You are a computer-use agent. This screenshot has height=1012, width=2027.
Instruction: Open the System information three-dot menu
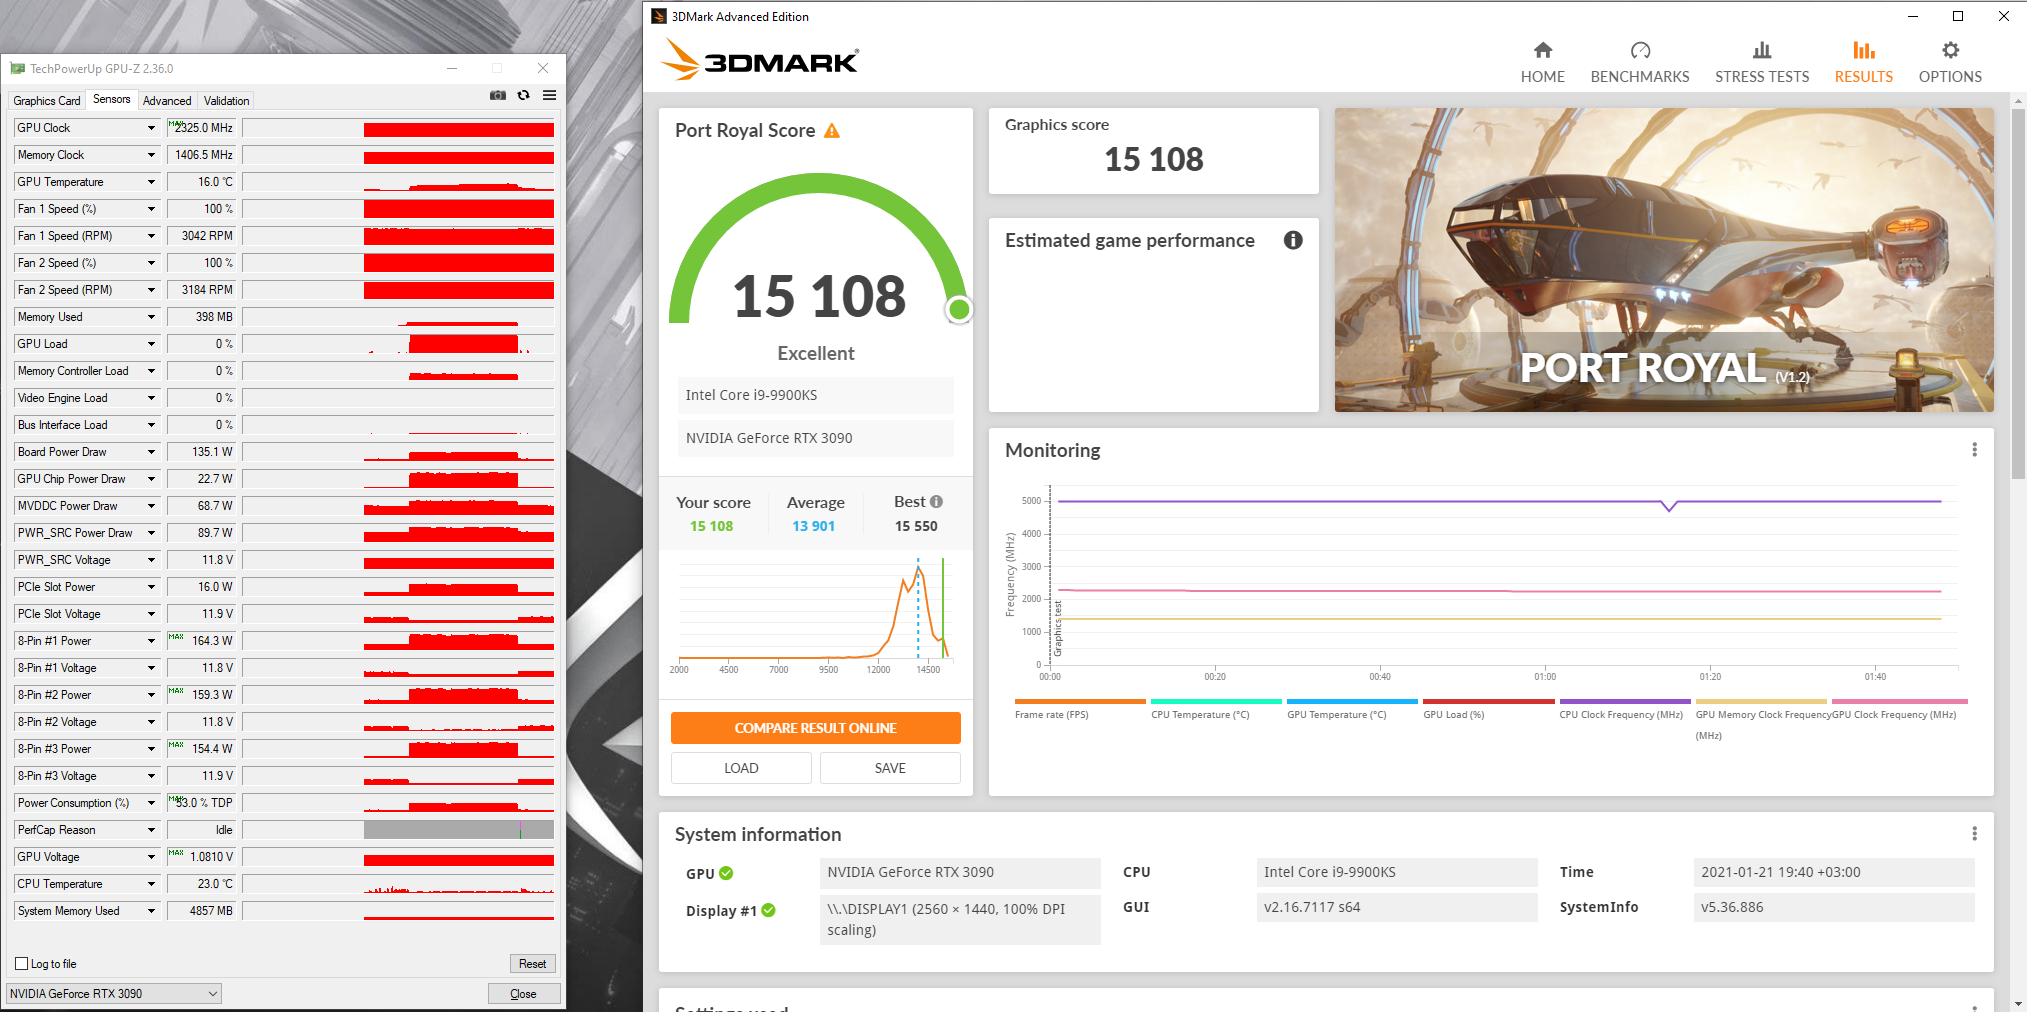(1974, 834)
